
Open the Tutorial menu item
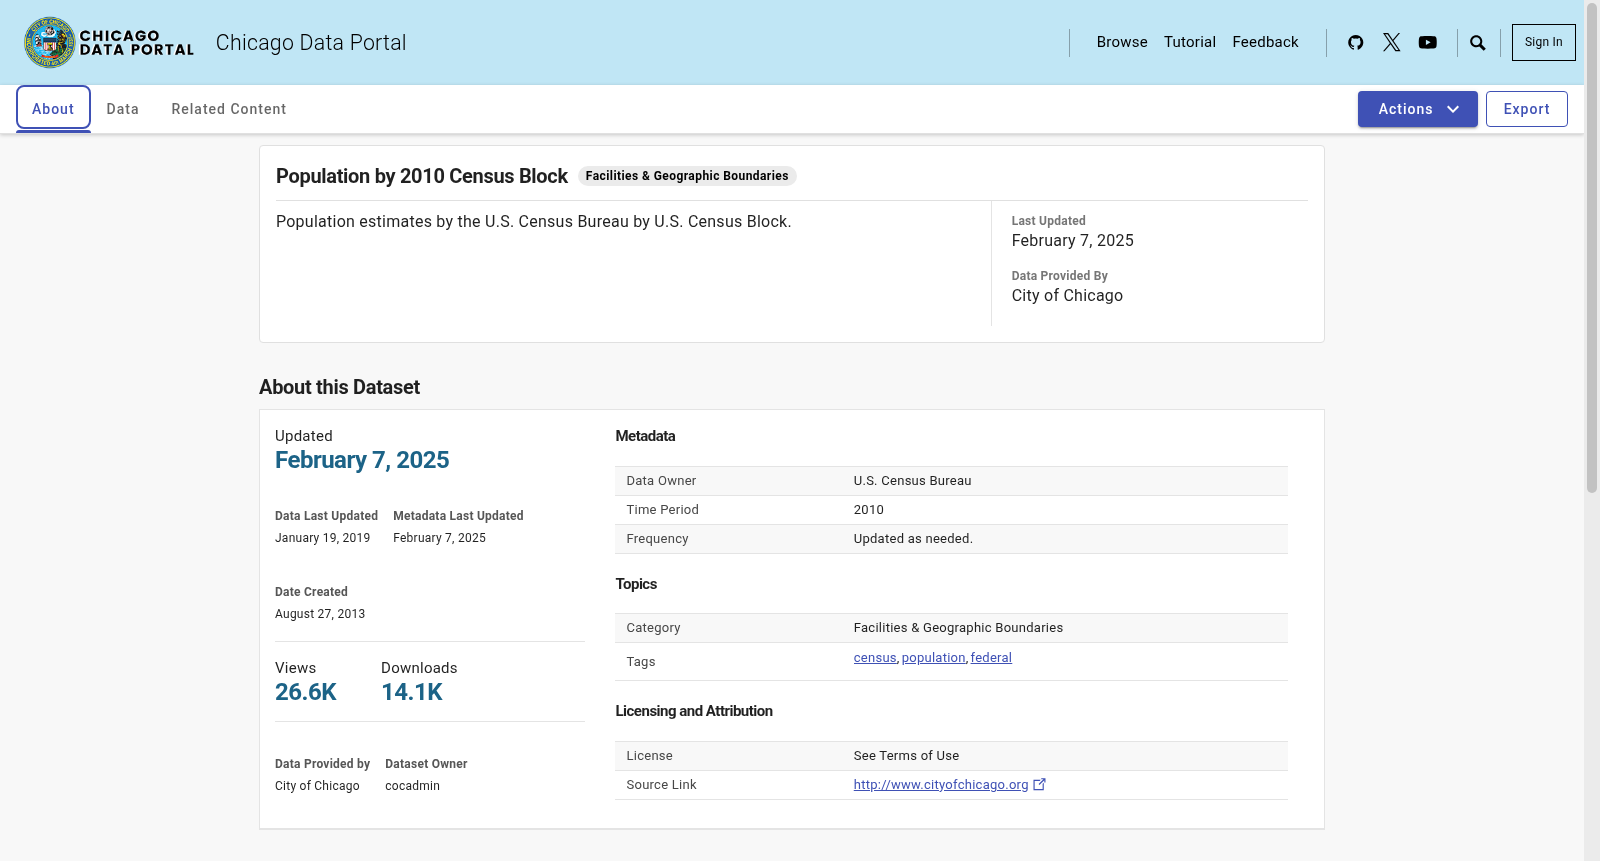(1190, 42)
